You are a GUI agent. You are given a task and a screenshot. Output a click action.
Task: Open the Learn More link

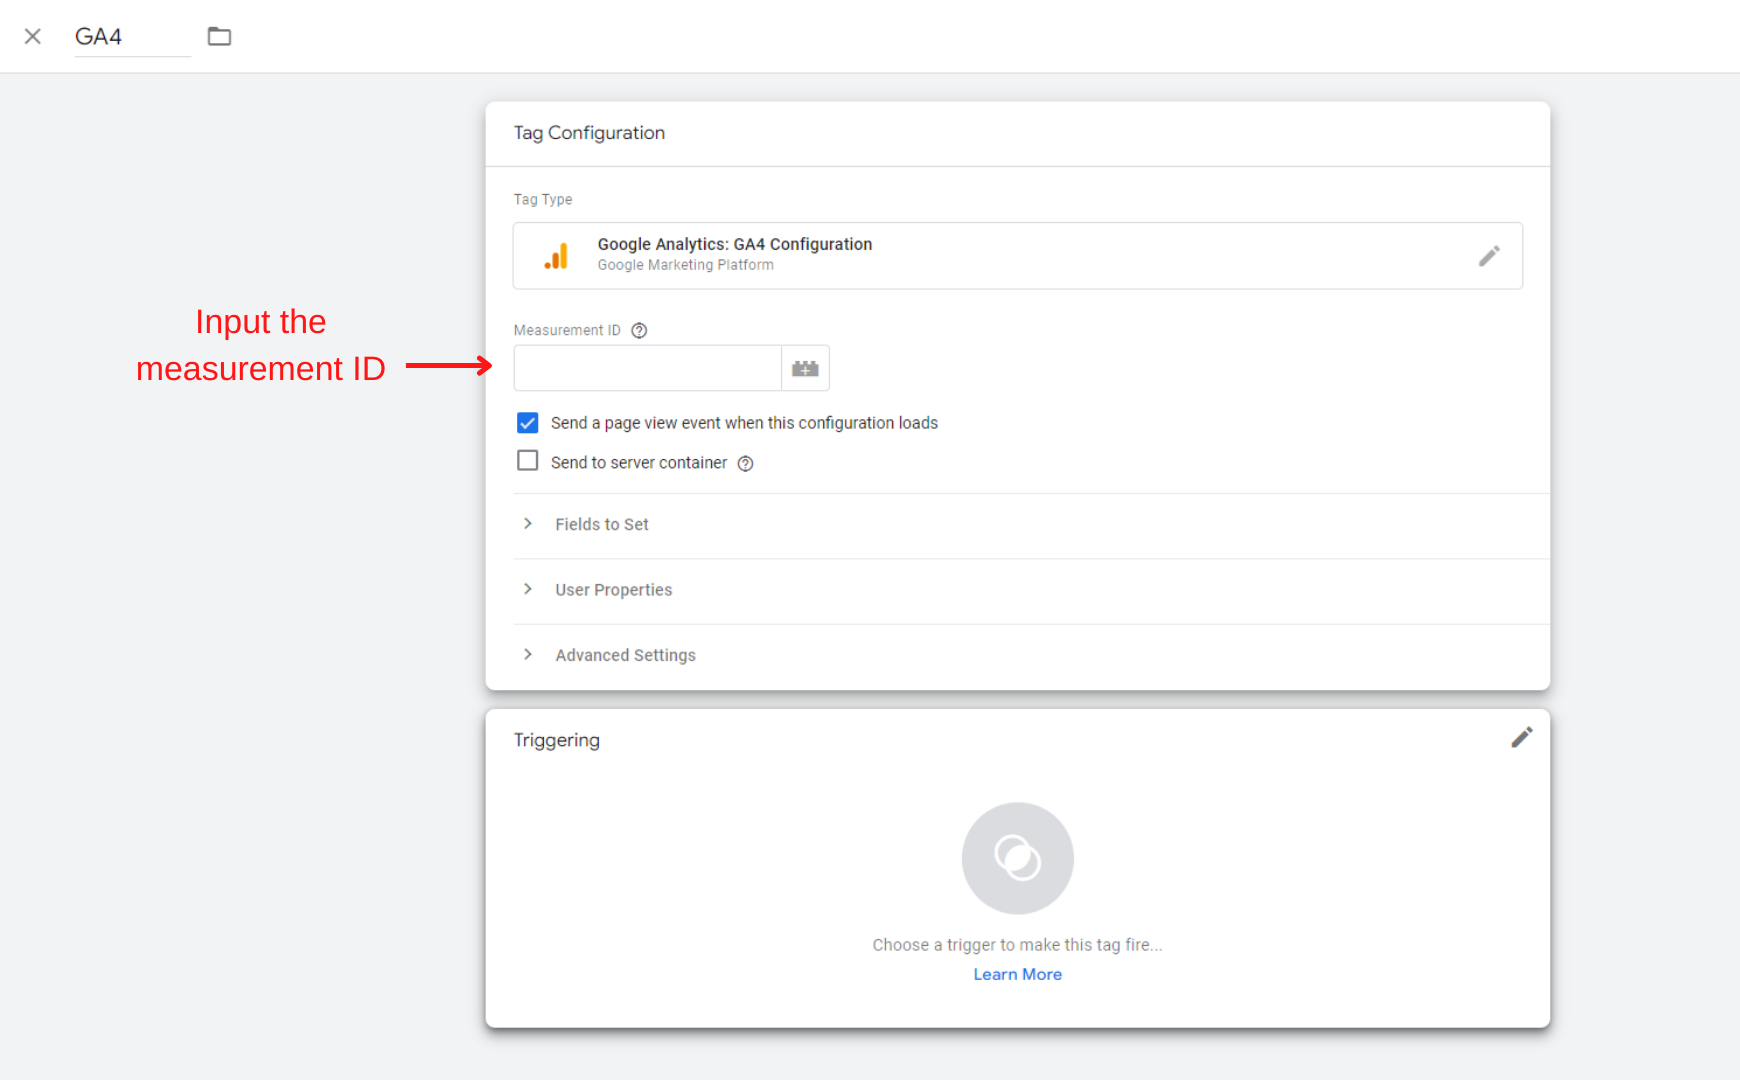click(x=1017, y=974)
